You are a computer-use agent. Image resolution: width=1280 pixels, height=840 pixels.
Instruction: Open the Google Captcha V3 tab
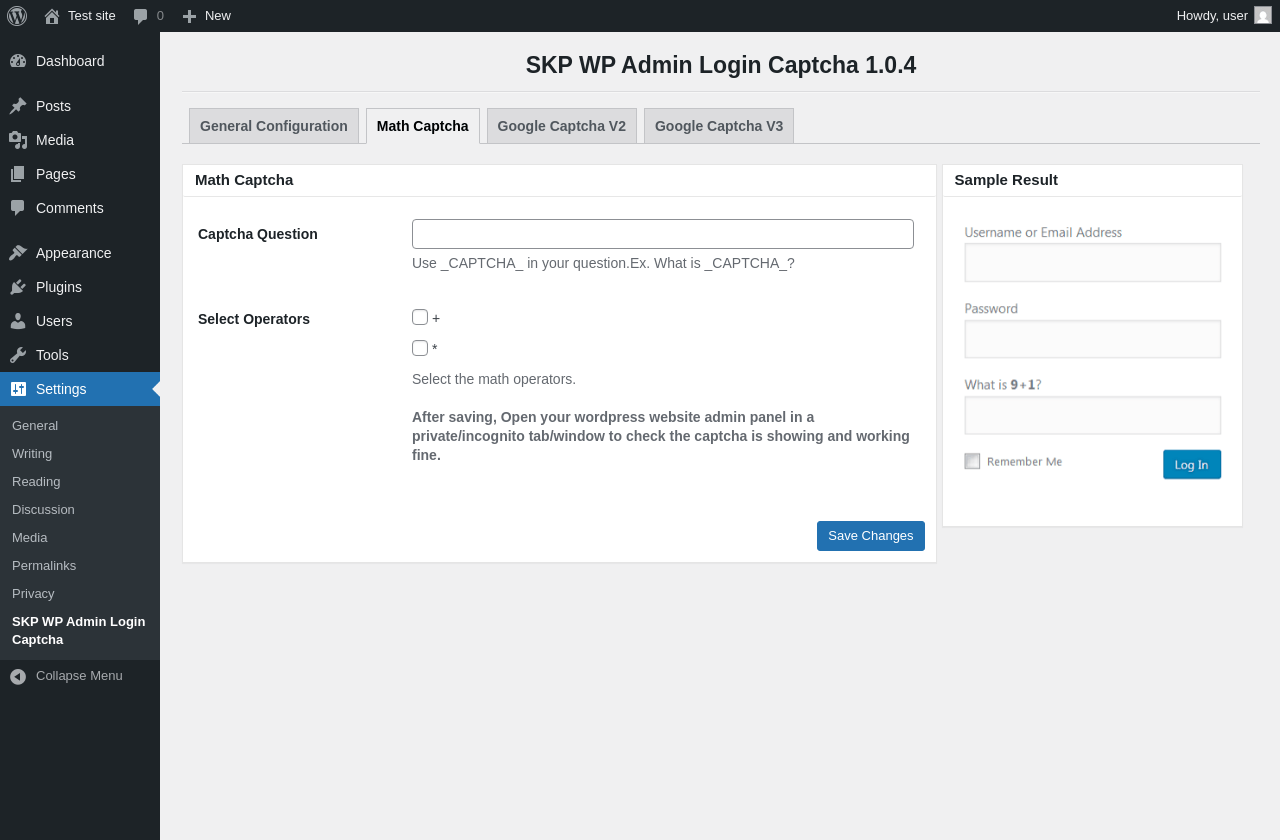click(x=719, y=126)
